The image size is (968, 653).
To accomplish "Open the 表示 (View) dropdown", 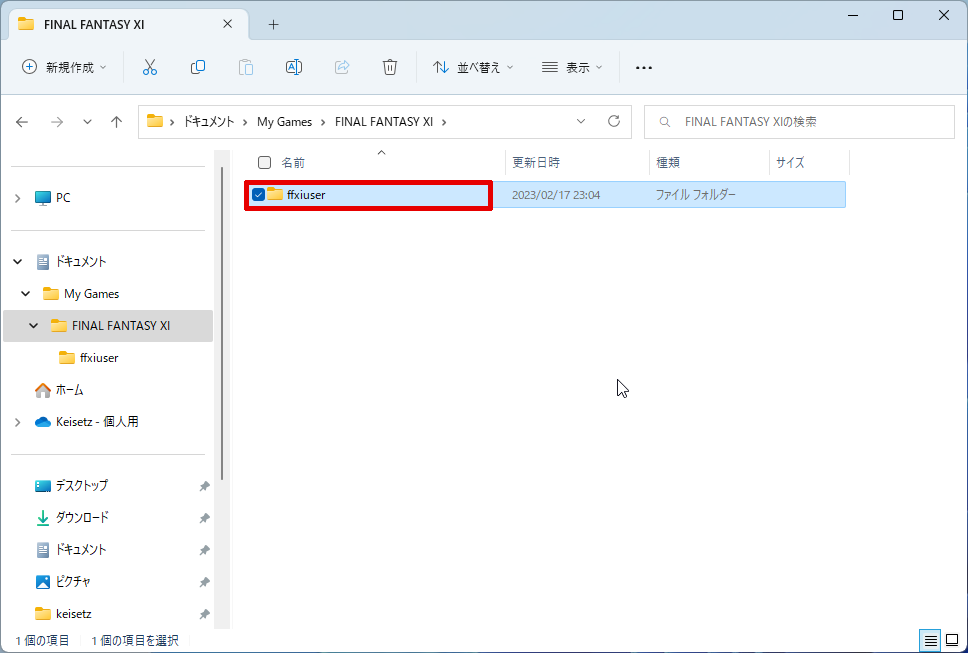I will [x=572, y=67].
